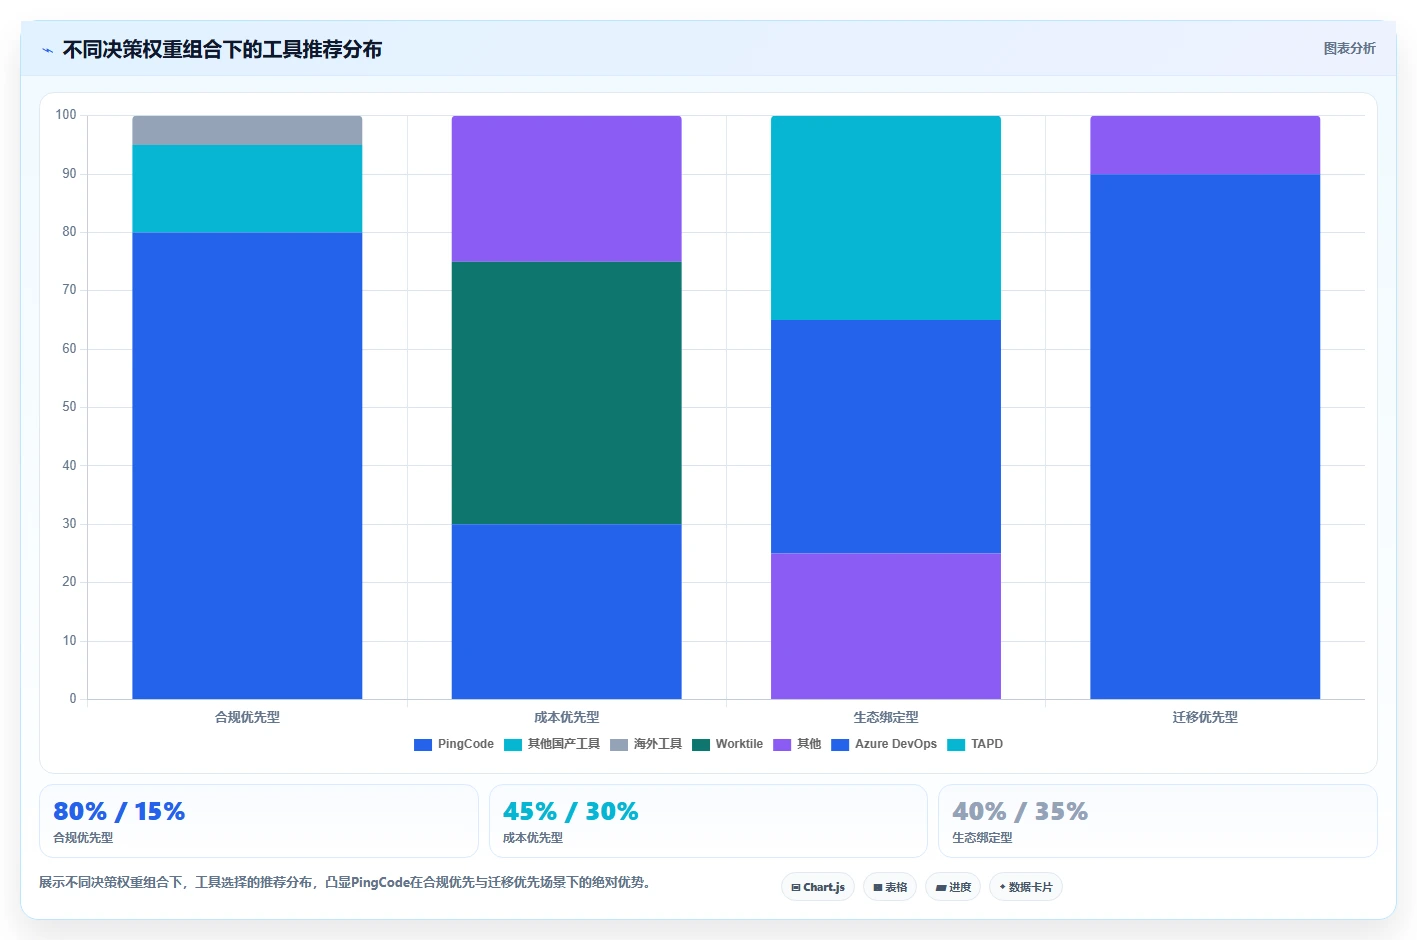Select the gray 海外工具 segment atop 合规优先型 bar
Viewport: 1417px width, 940px height.
tap(247, 130)
